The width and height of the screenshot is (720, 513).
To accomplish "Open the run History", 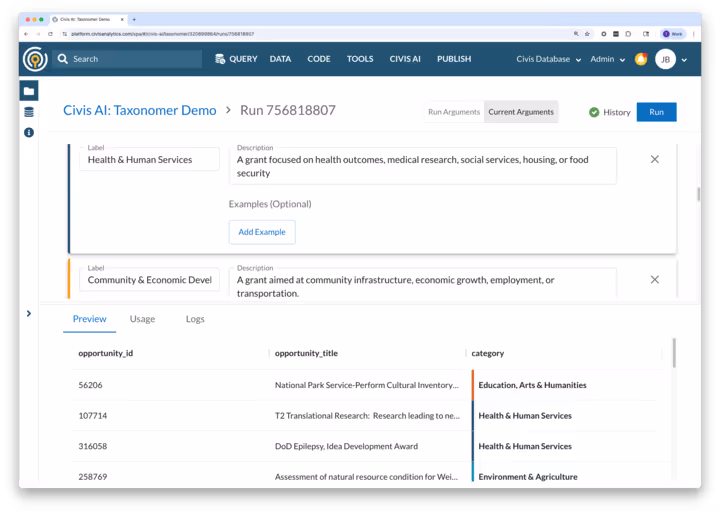I will coord(617,112).
